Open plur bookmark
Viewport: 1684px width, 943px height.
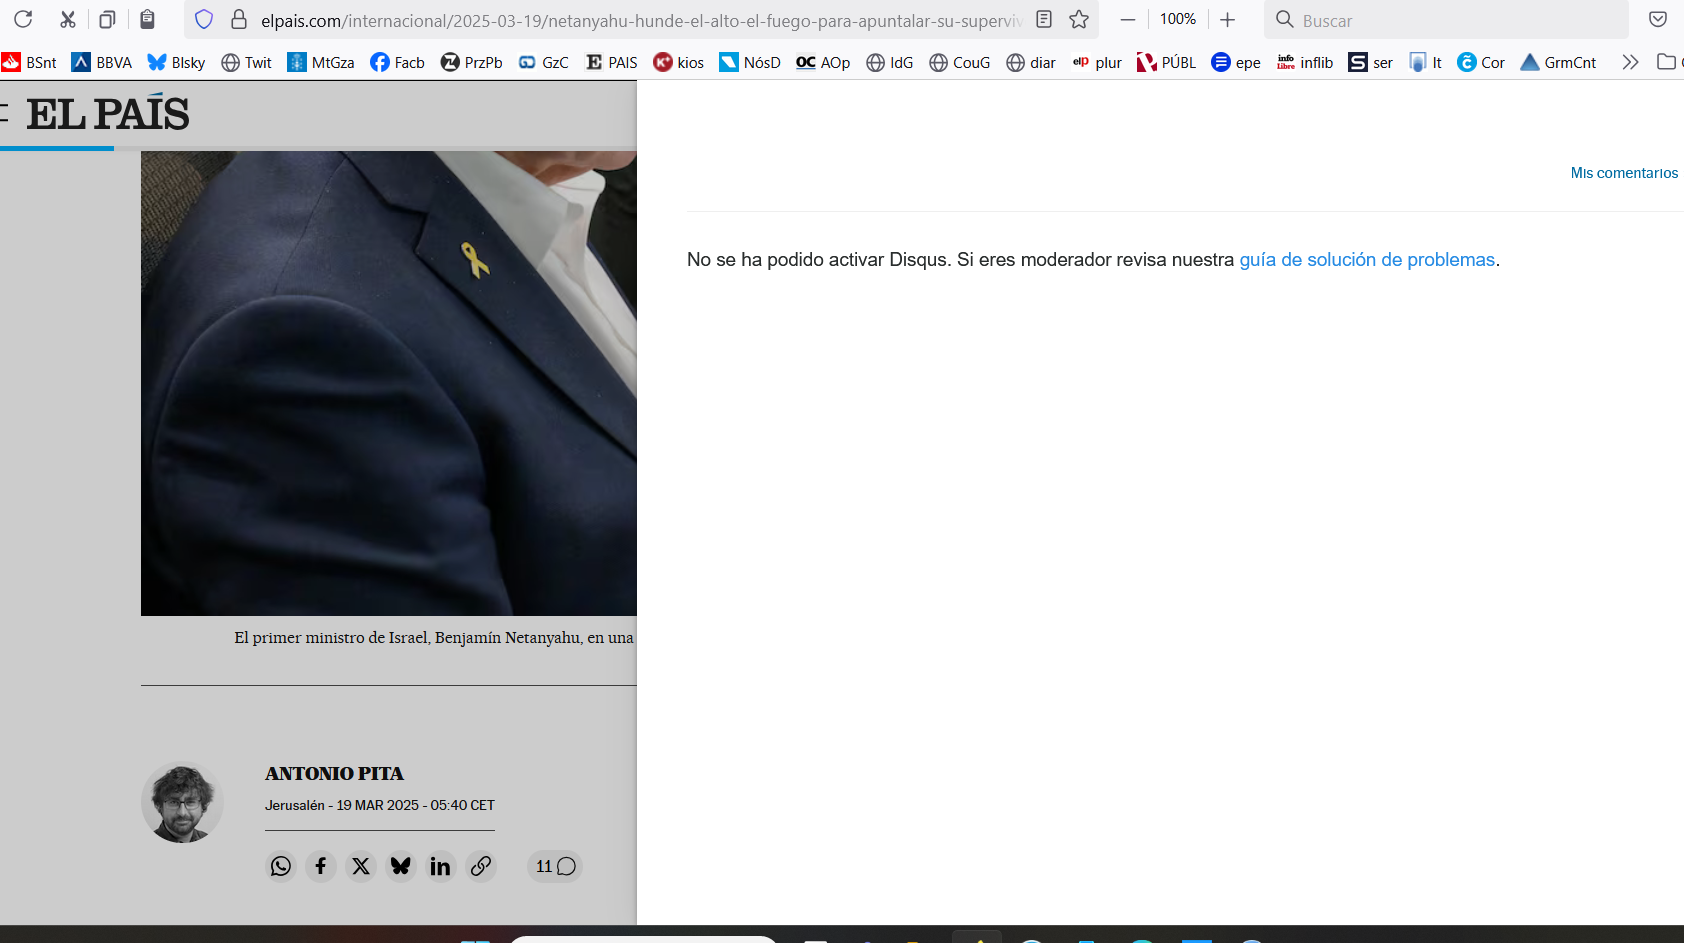1097,62
